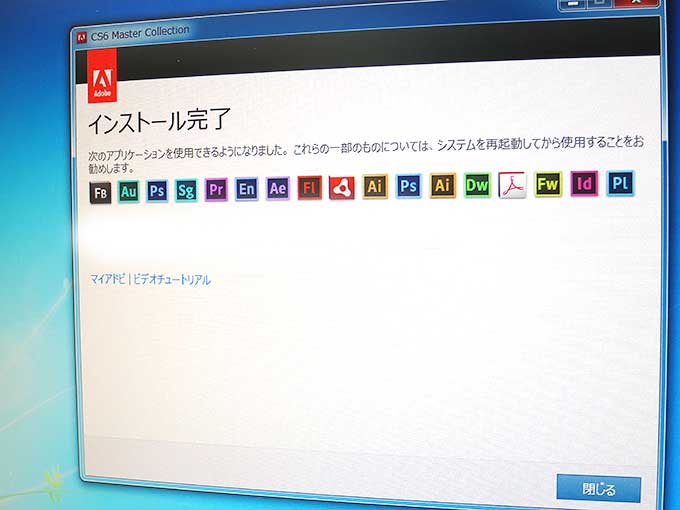The image size is (680, 510).
Task: Click the Fb Flash Builder icon
Action: 100,193
